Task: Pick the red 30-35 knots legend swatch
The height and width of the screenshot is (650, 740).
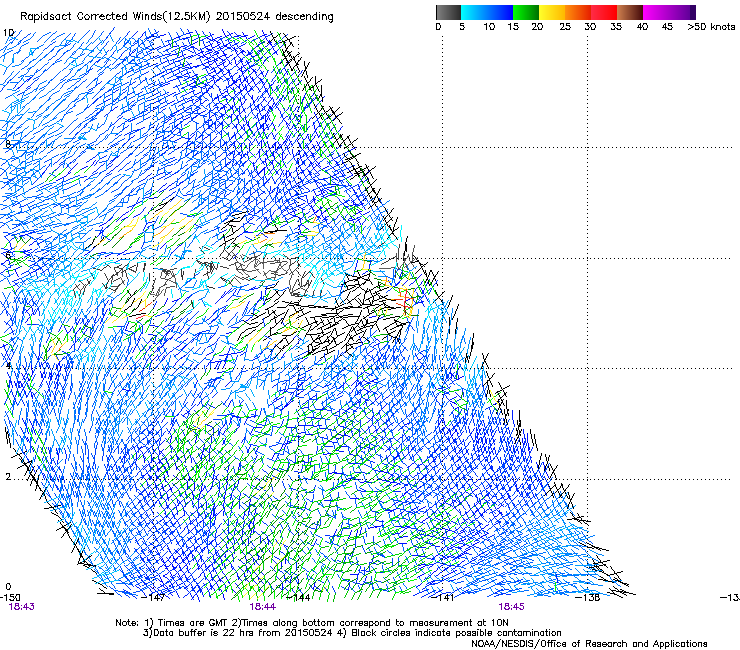Action: 604,12
